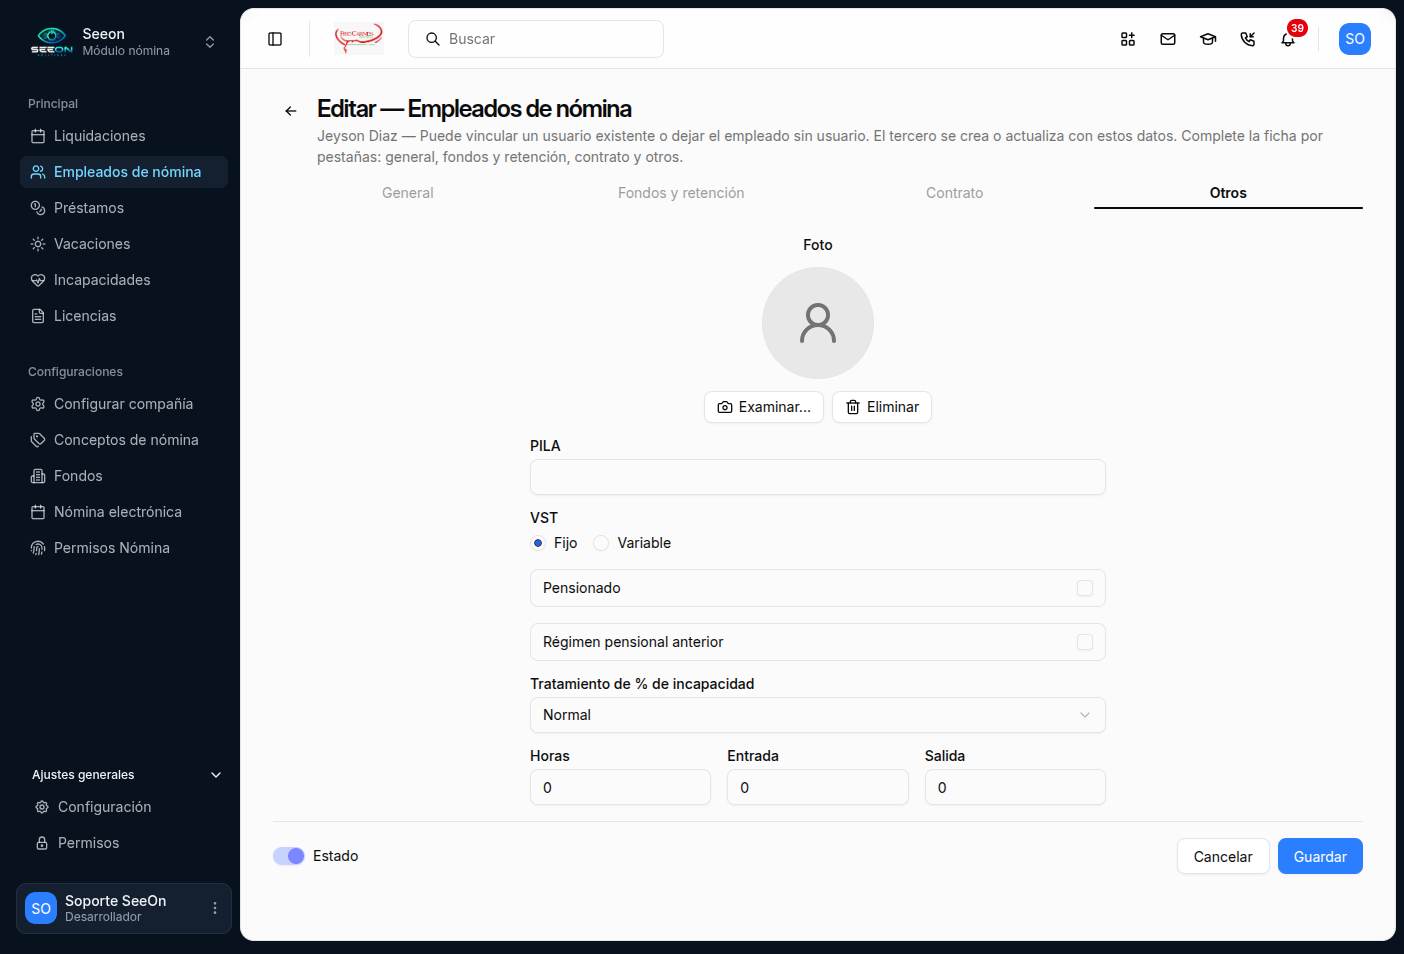1404x954 pixels.
Task: Click the employee photo placeholder
Action: tap(818, 323)
